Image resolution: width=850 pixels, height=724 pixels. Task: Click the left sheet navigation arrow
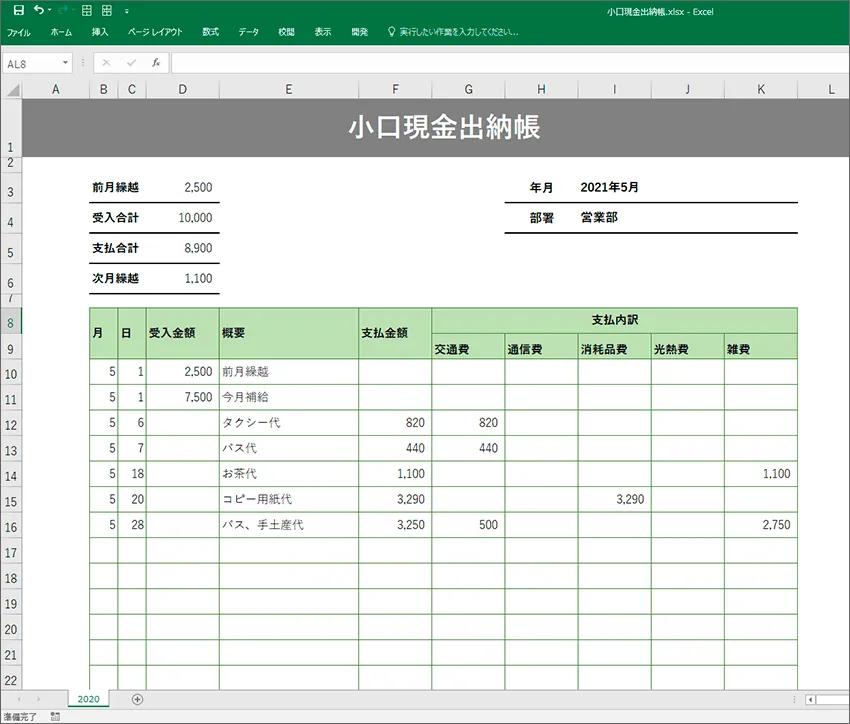tap(19, 698)
